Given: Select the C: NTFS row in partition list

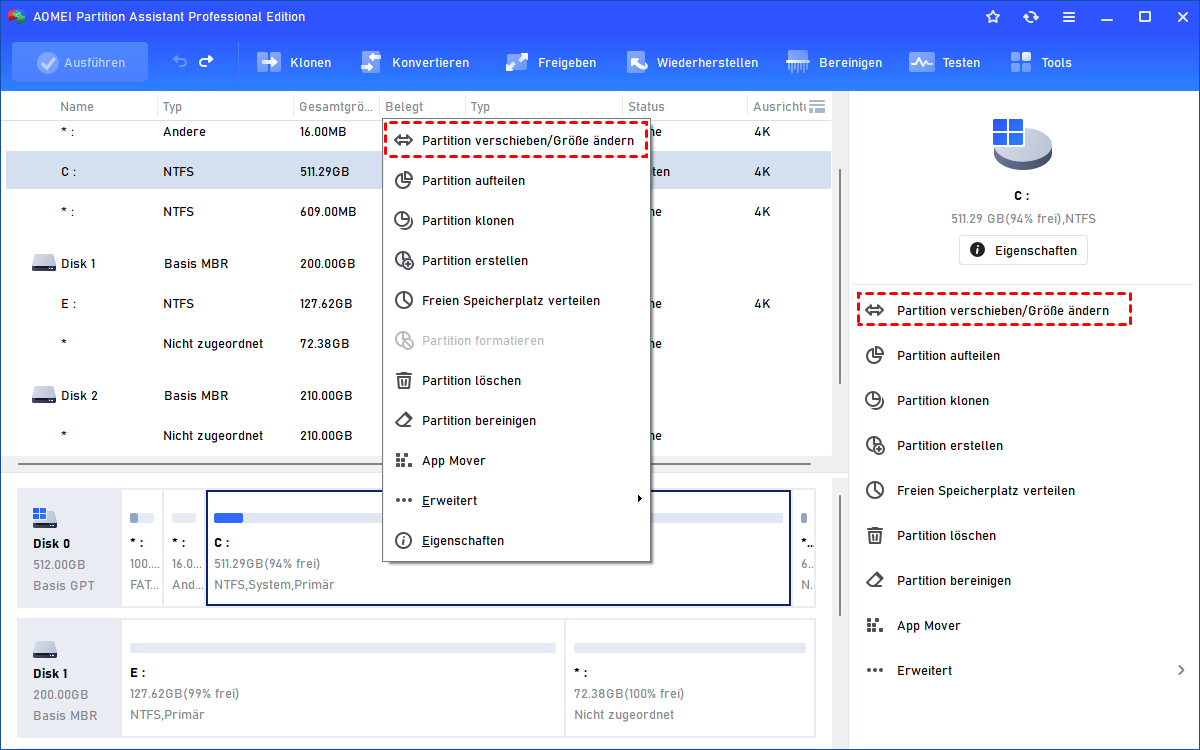Looking at the screenshot, I should click(x=418, y=171).
